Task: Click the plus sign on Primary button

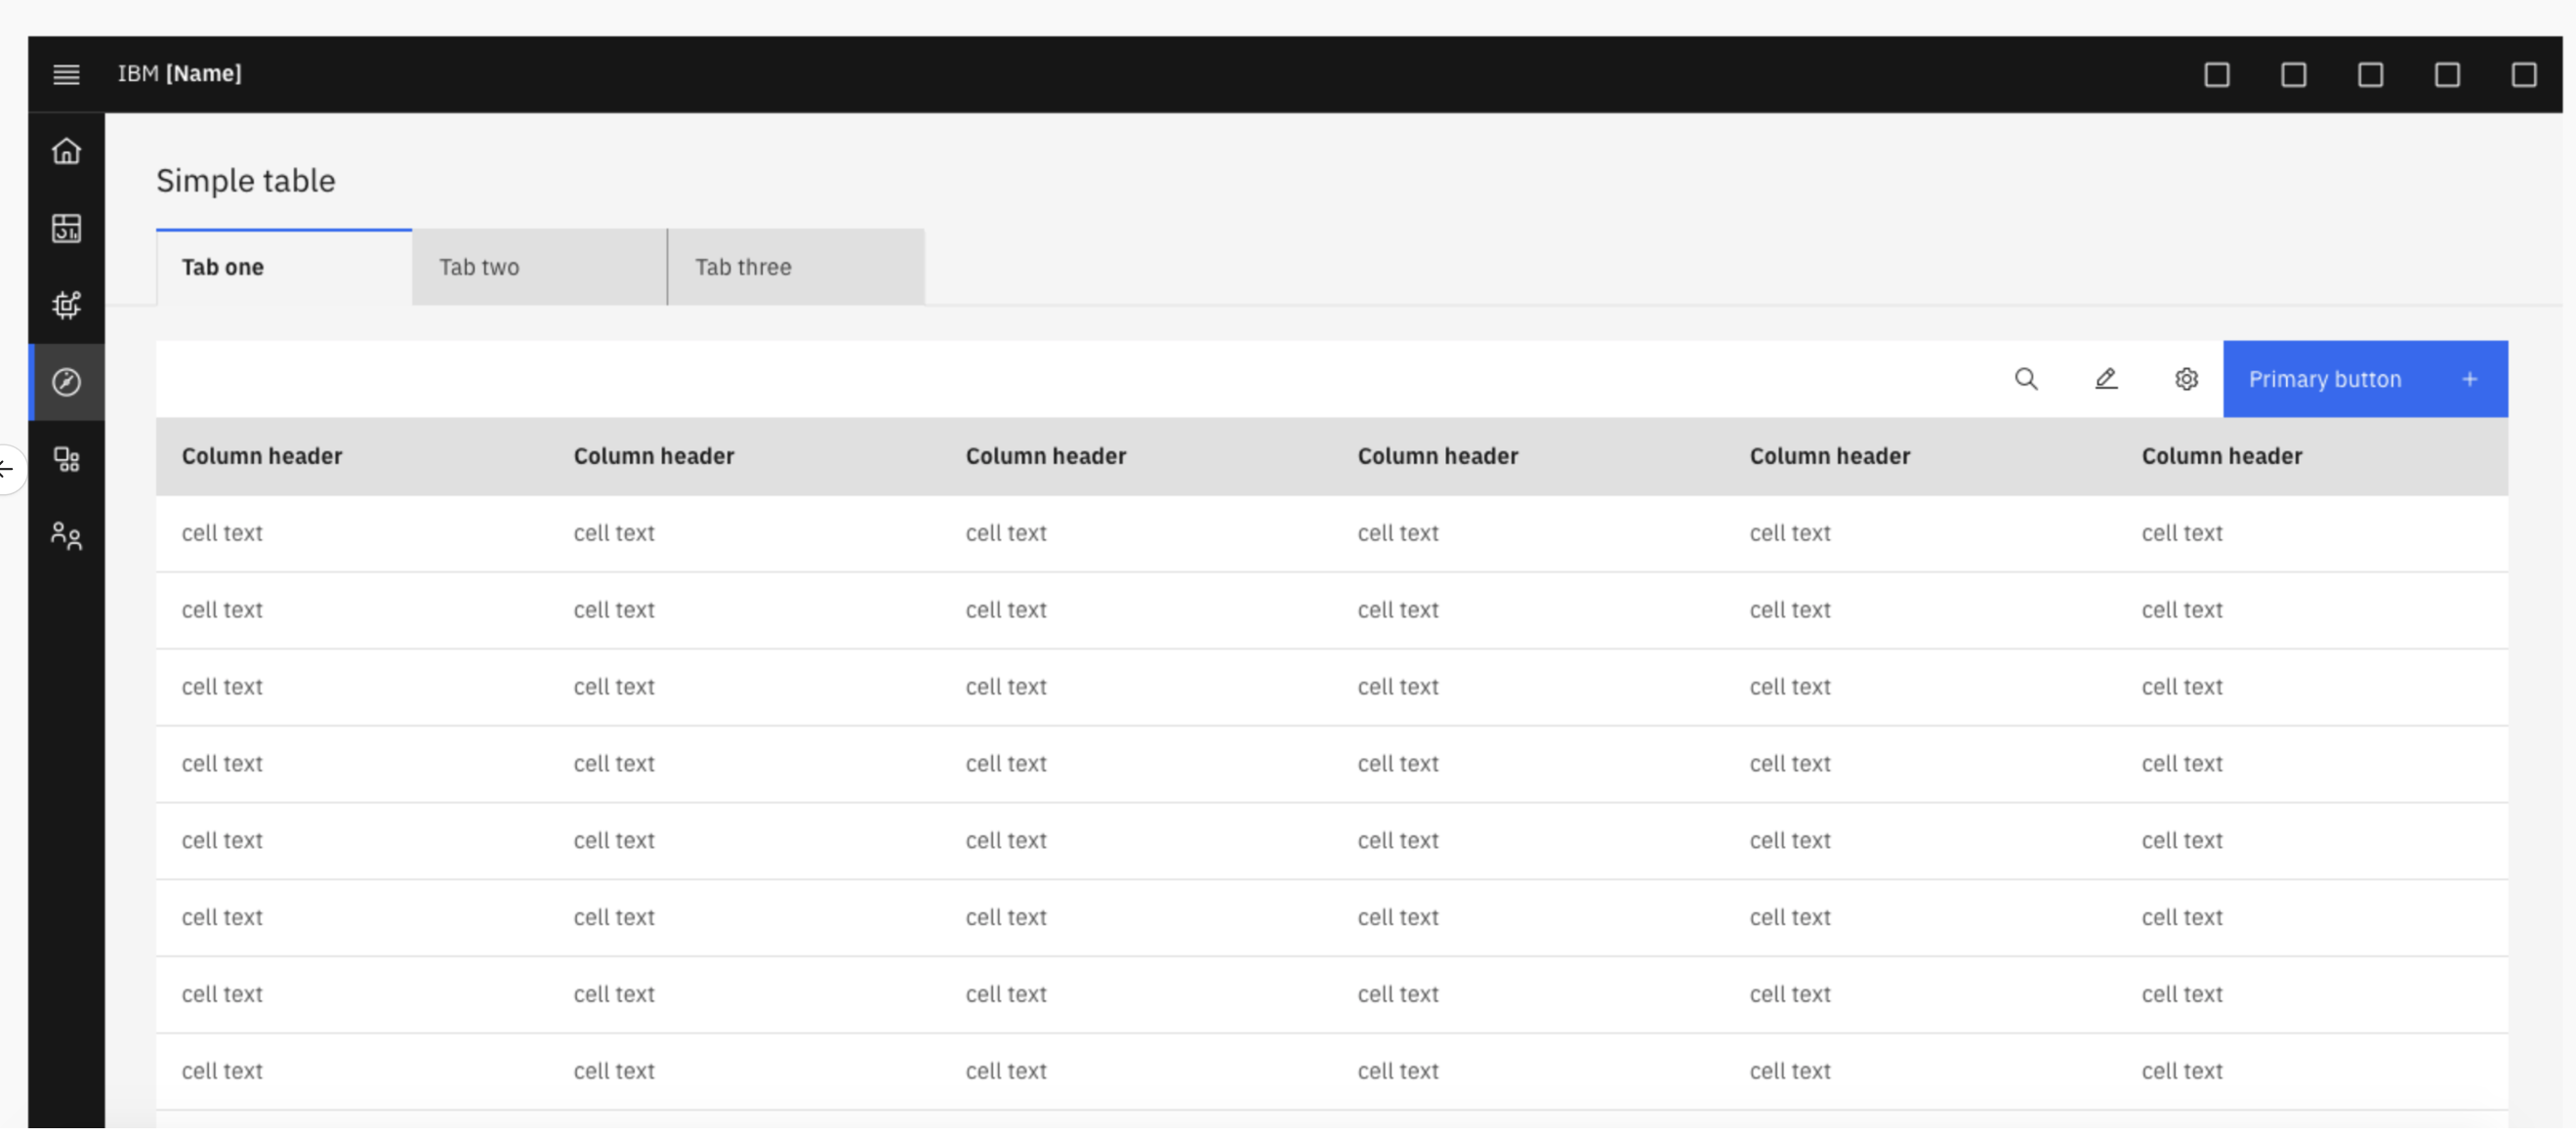Action: click(2470, 379)
